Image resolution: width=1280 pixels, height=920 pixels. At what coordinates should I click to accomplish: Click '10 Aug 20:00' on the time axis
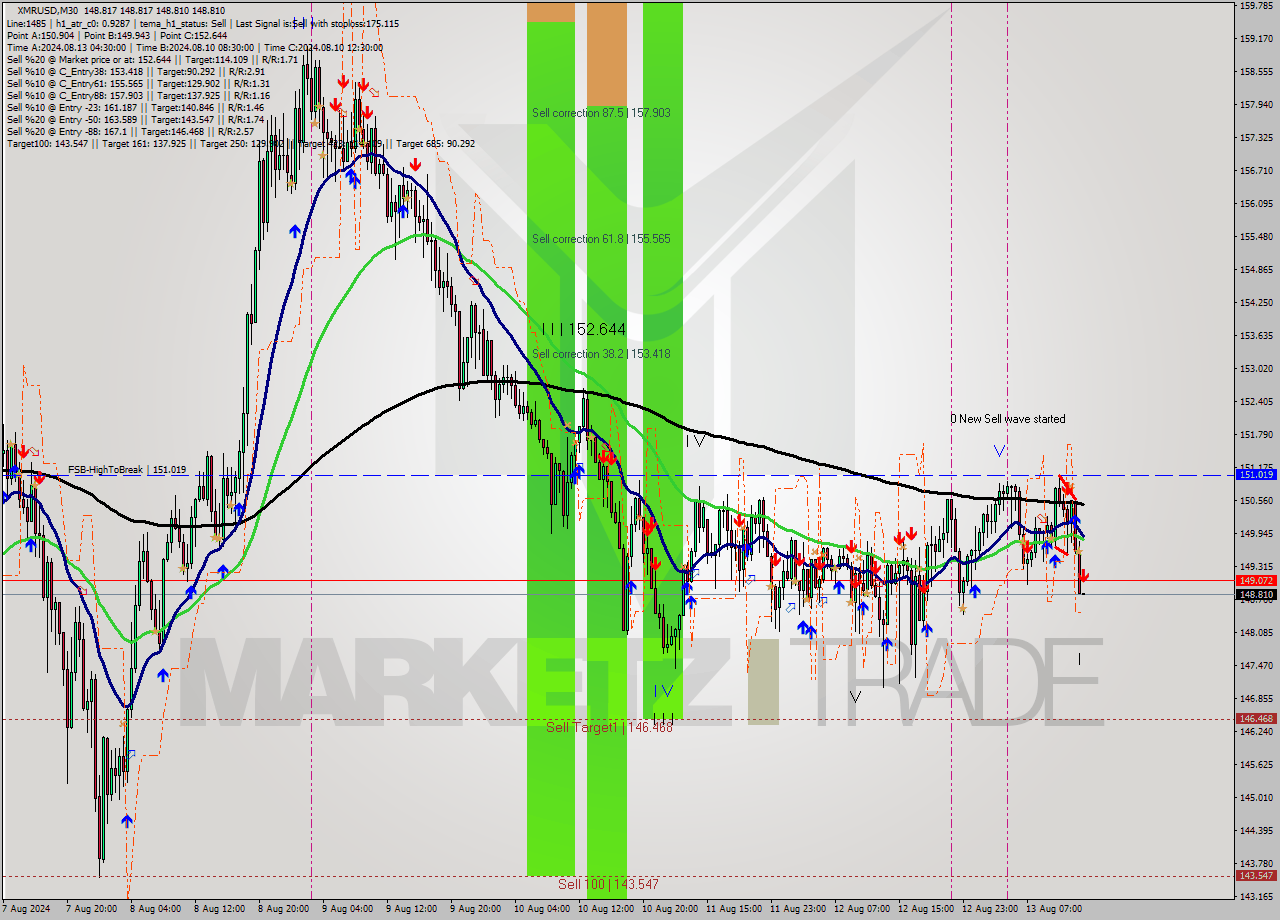click(671, 909)
